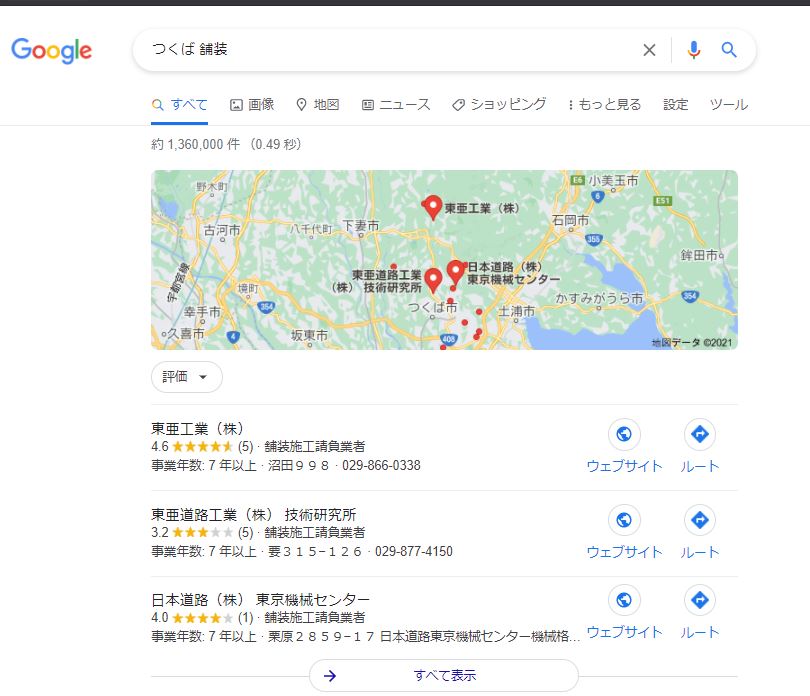This screenshot has width=810, height=696.
Task: Click the すべて表示 button
Action: click(444, 675)
